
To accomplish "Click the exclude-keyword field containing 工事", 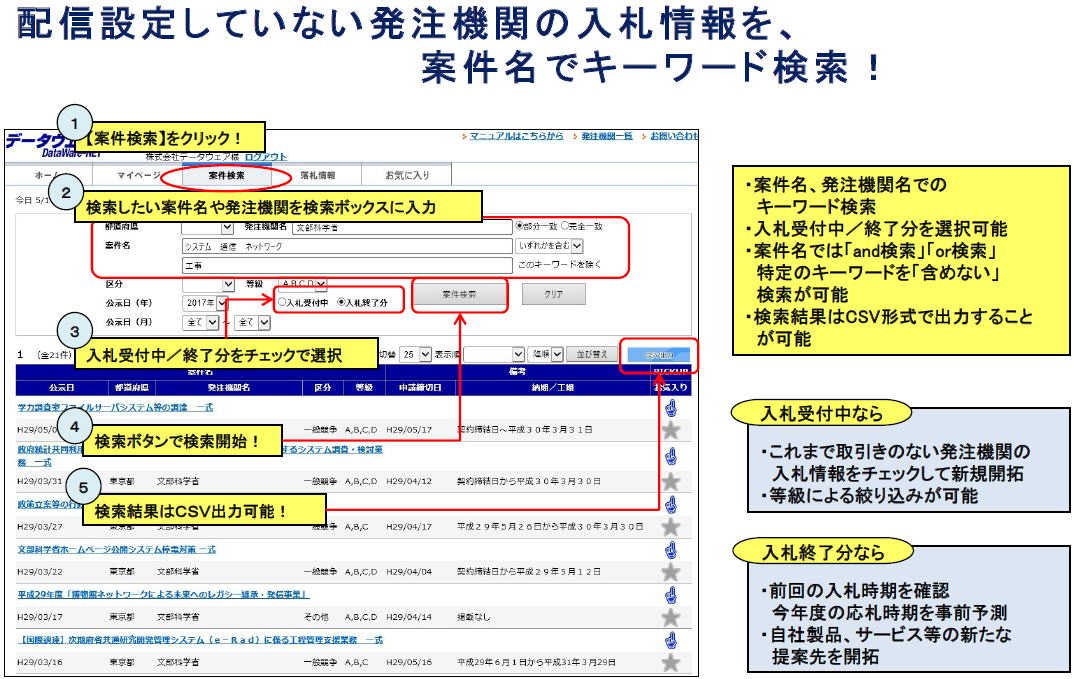I will click(x=347, y=265).
